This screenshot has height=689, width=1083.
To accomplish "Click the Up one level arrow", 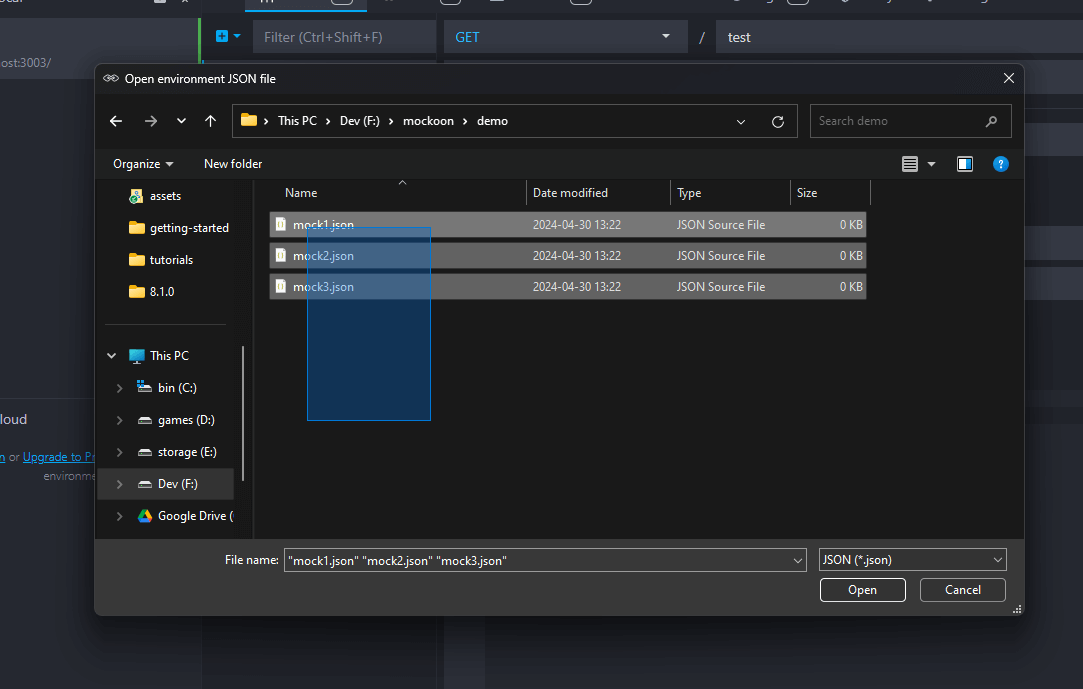I will 210,121.
